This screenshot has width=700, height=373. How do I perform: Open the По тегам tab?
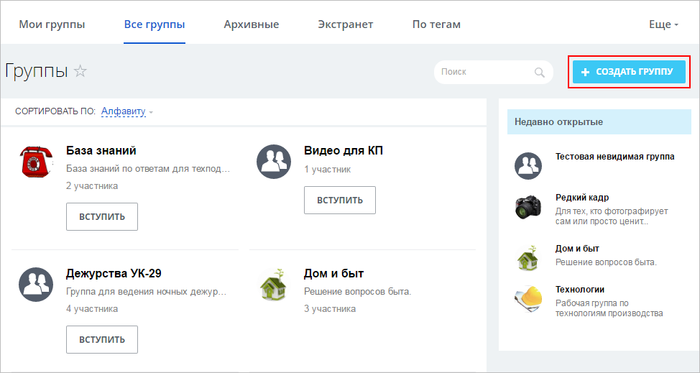436,24
